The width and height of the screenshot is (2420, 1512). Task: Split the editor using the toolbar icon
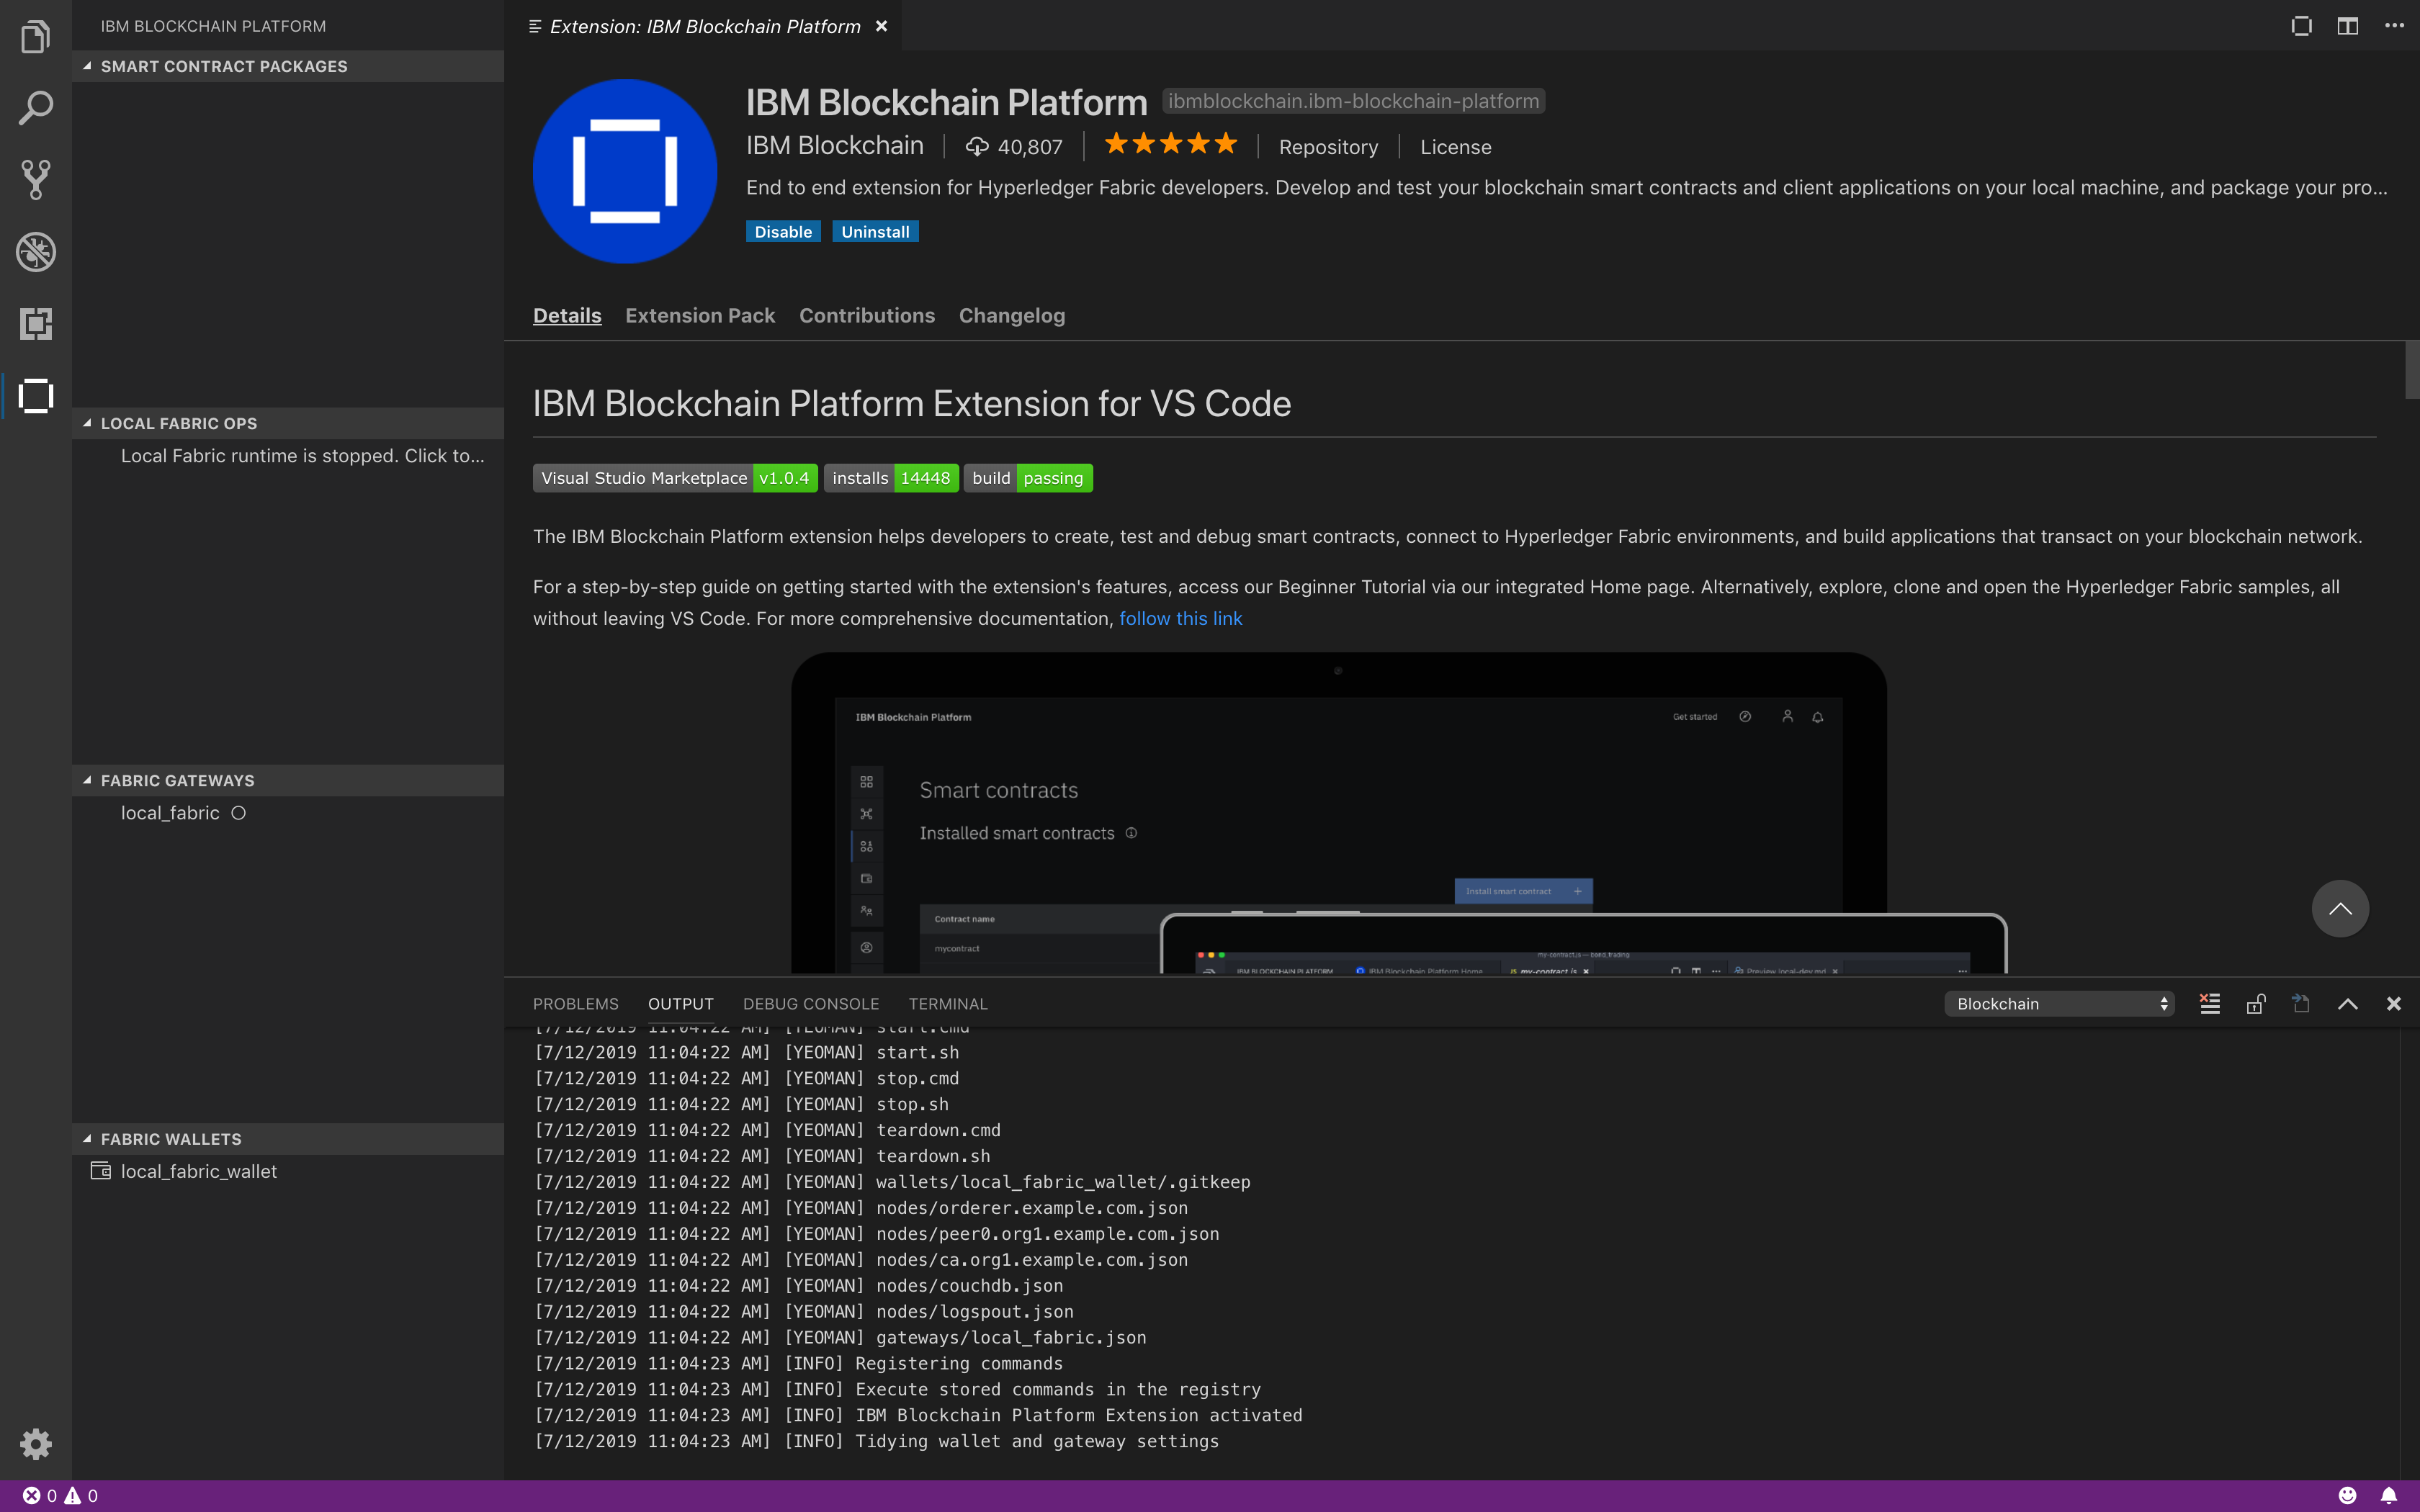[x=2347, y=26]
